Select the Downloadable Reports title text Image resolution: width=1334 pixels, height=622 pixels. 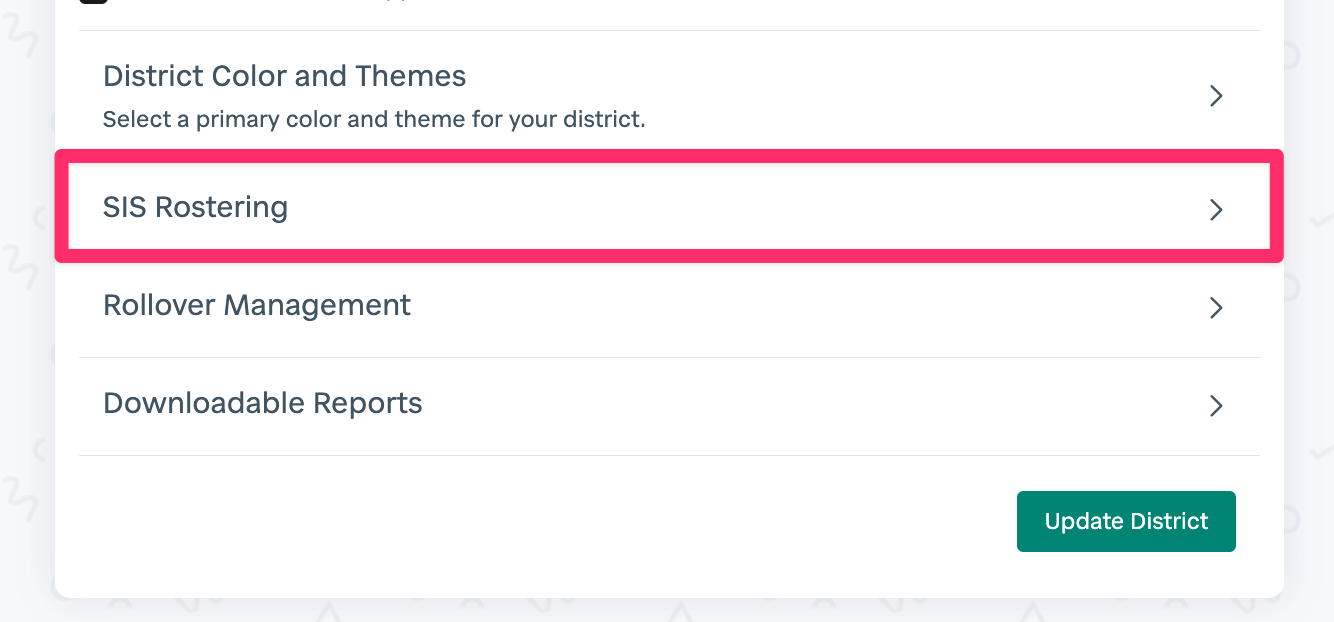pyautogui.click(x=263, y=403)
